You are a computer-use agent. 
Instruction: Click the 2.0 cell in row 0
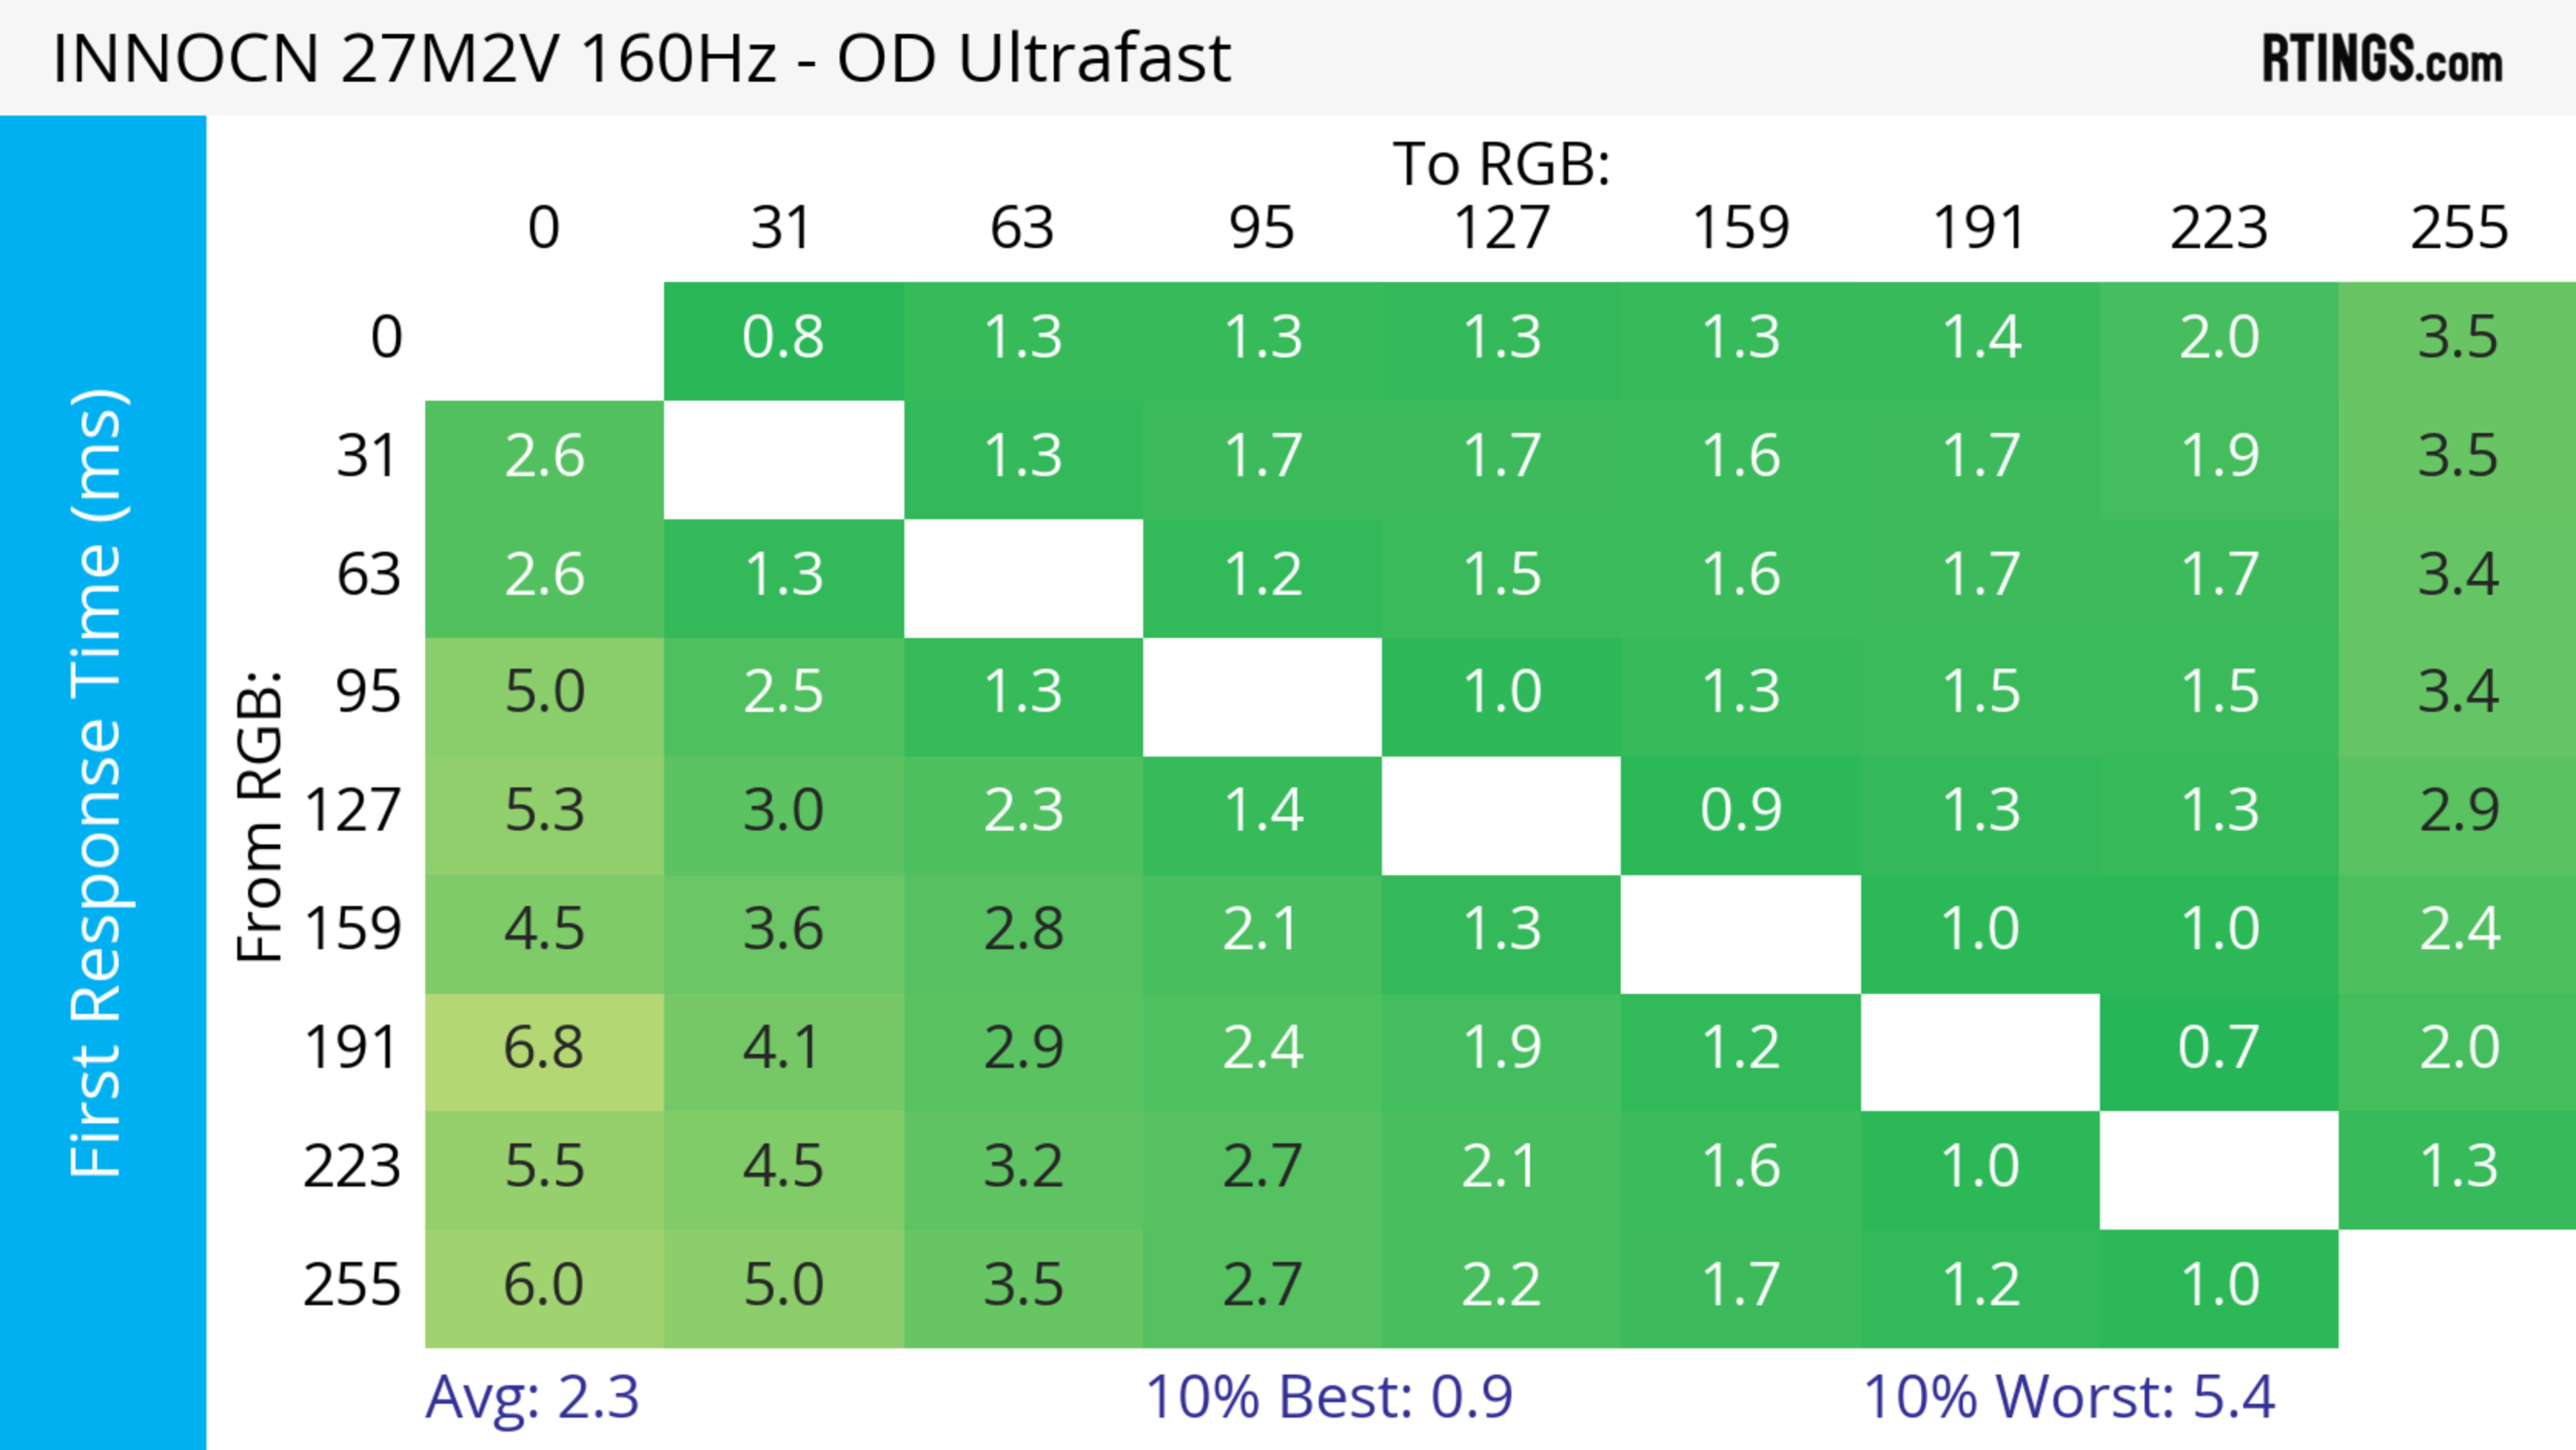(2218, 338)
